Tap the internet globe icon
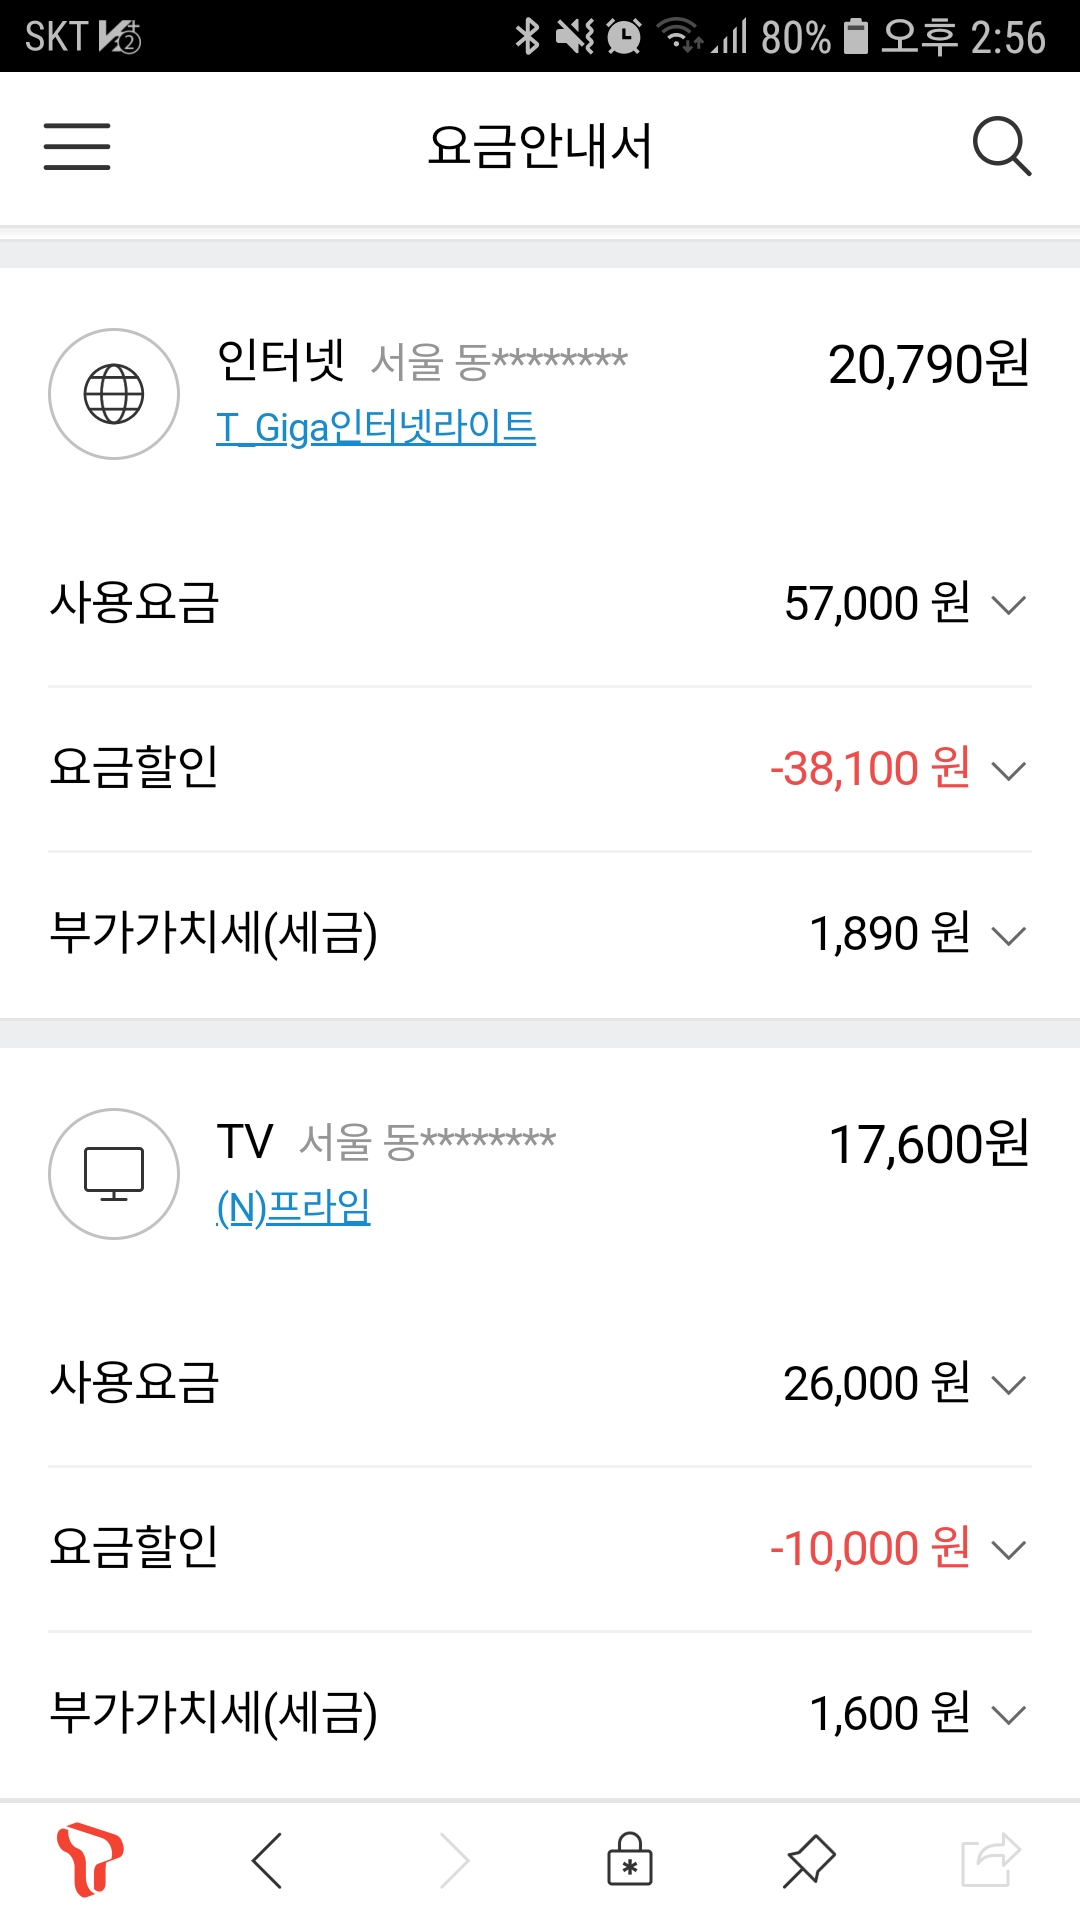 click(114, 394)
